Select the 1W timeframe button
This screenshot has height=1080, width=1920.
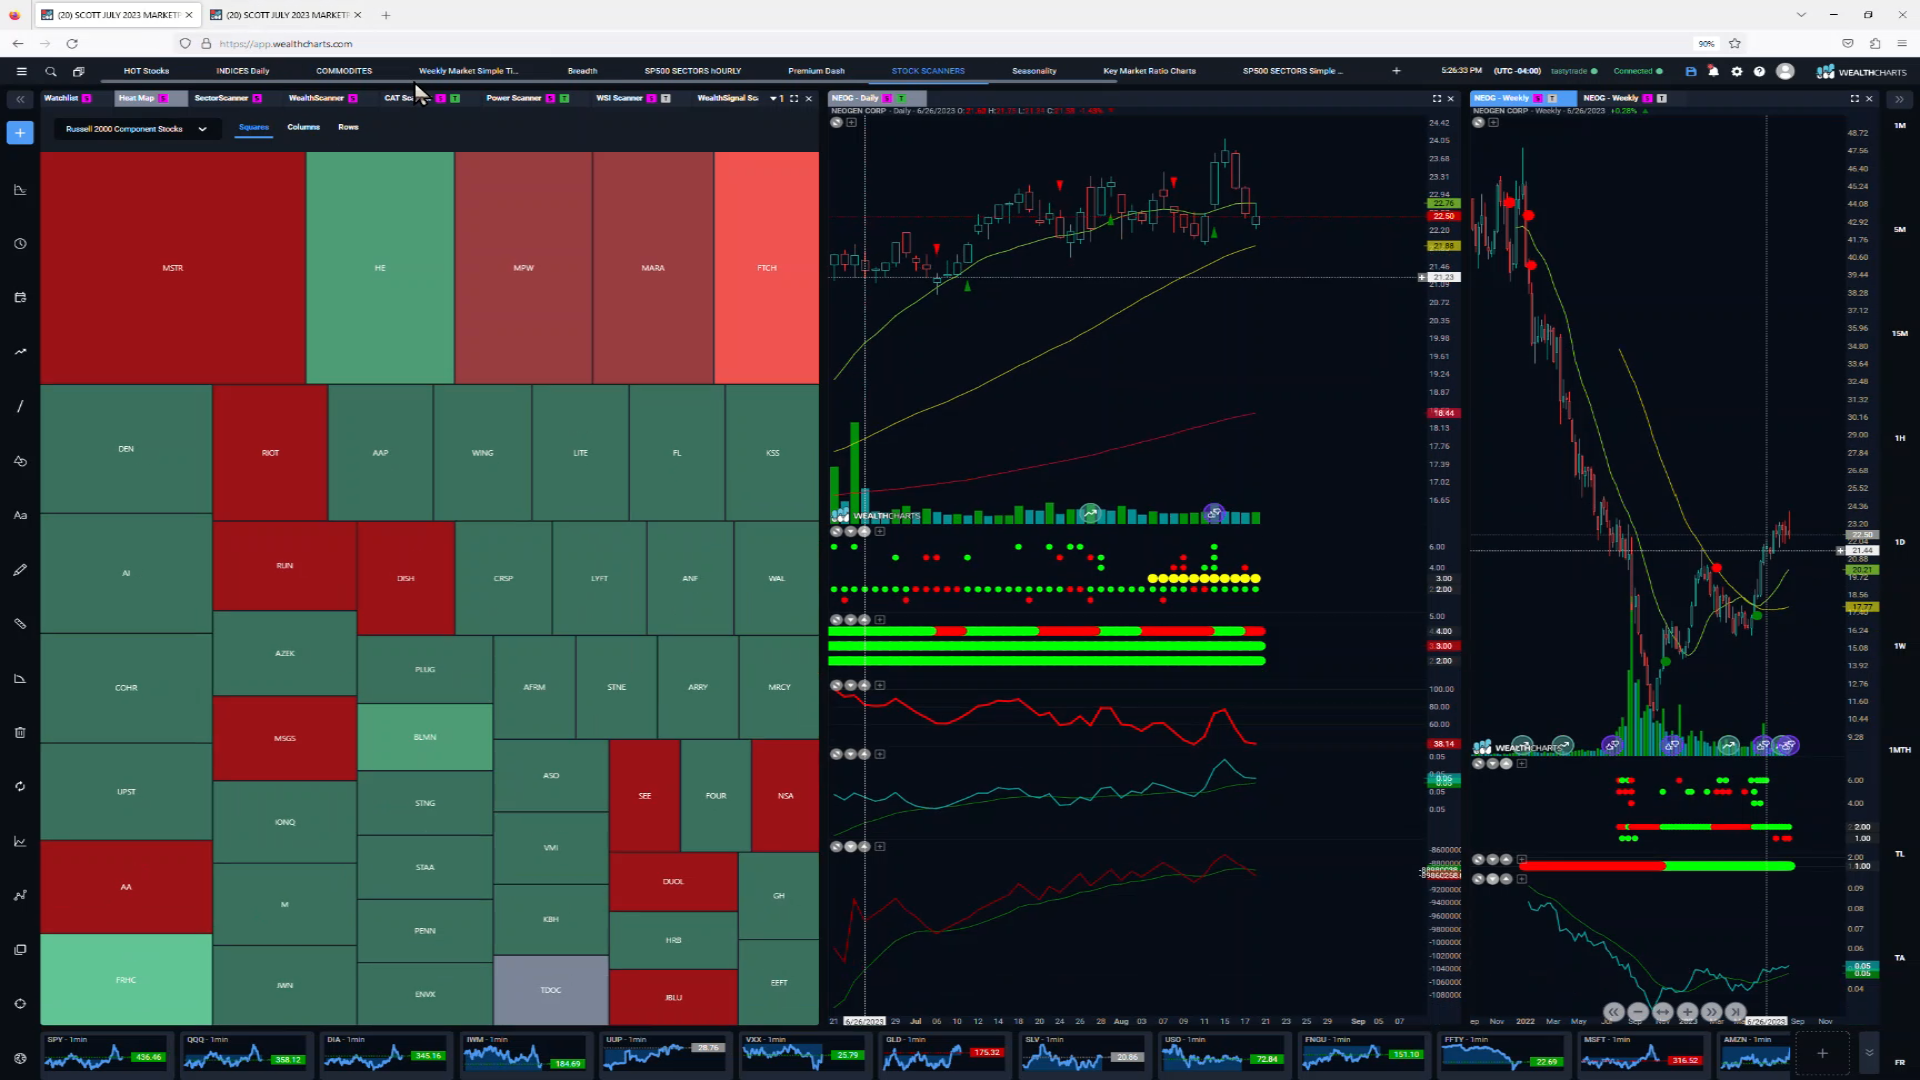coord(1900,646)
